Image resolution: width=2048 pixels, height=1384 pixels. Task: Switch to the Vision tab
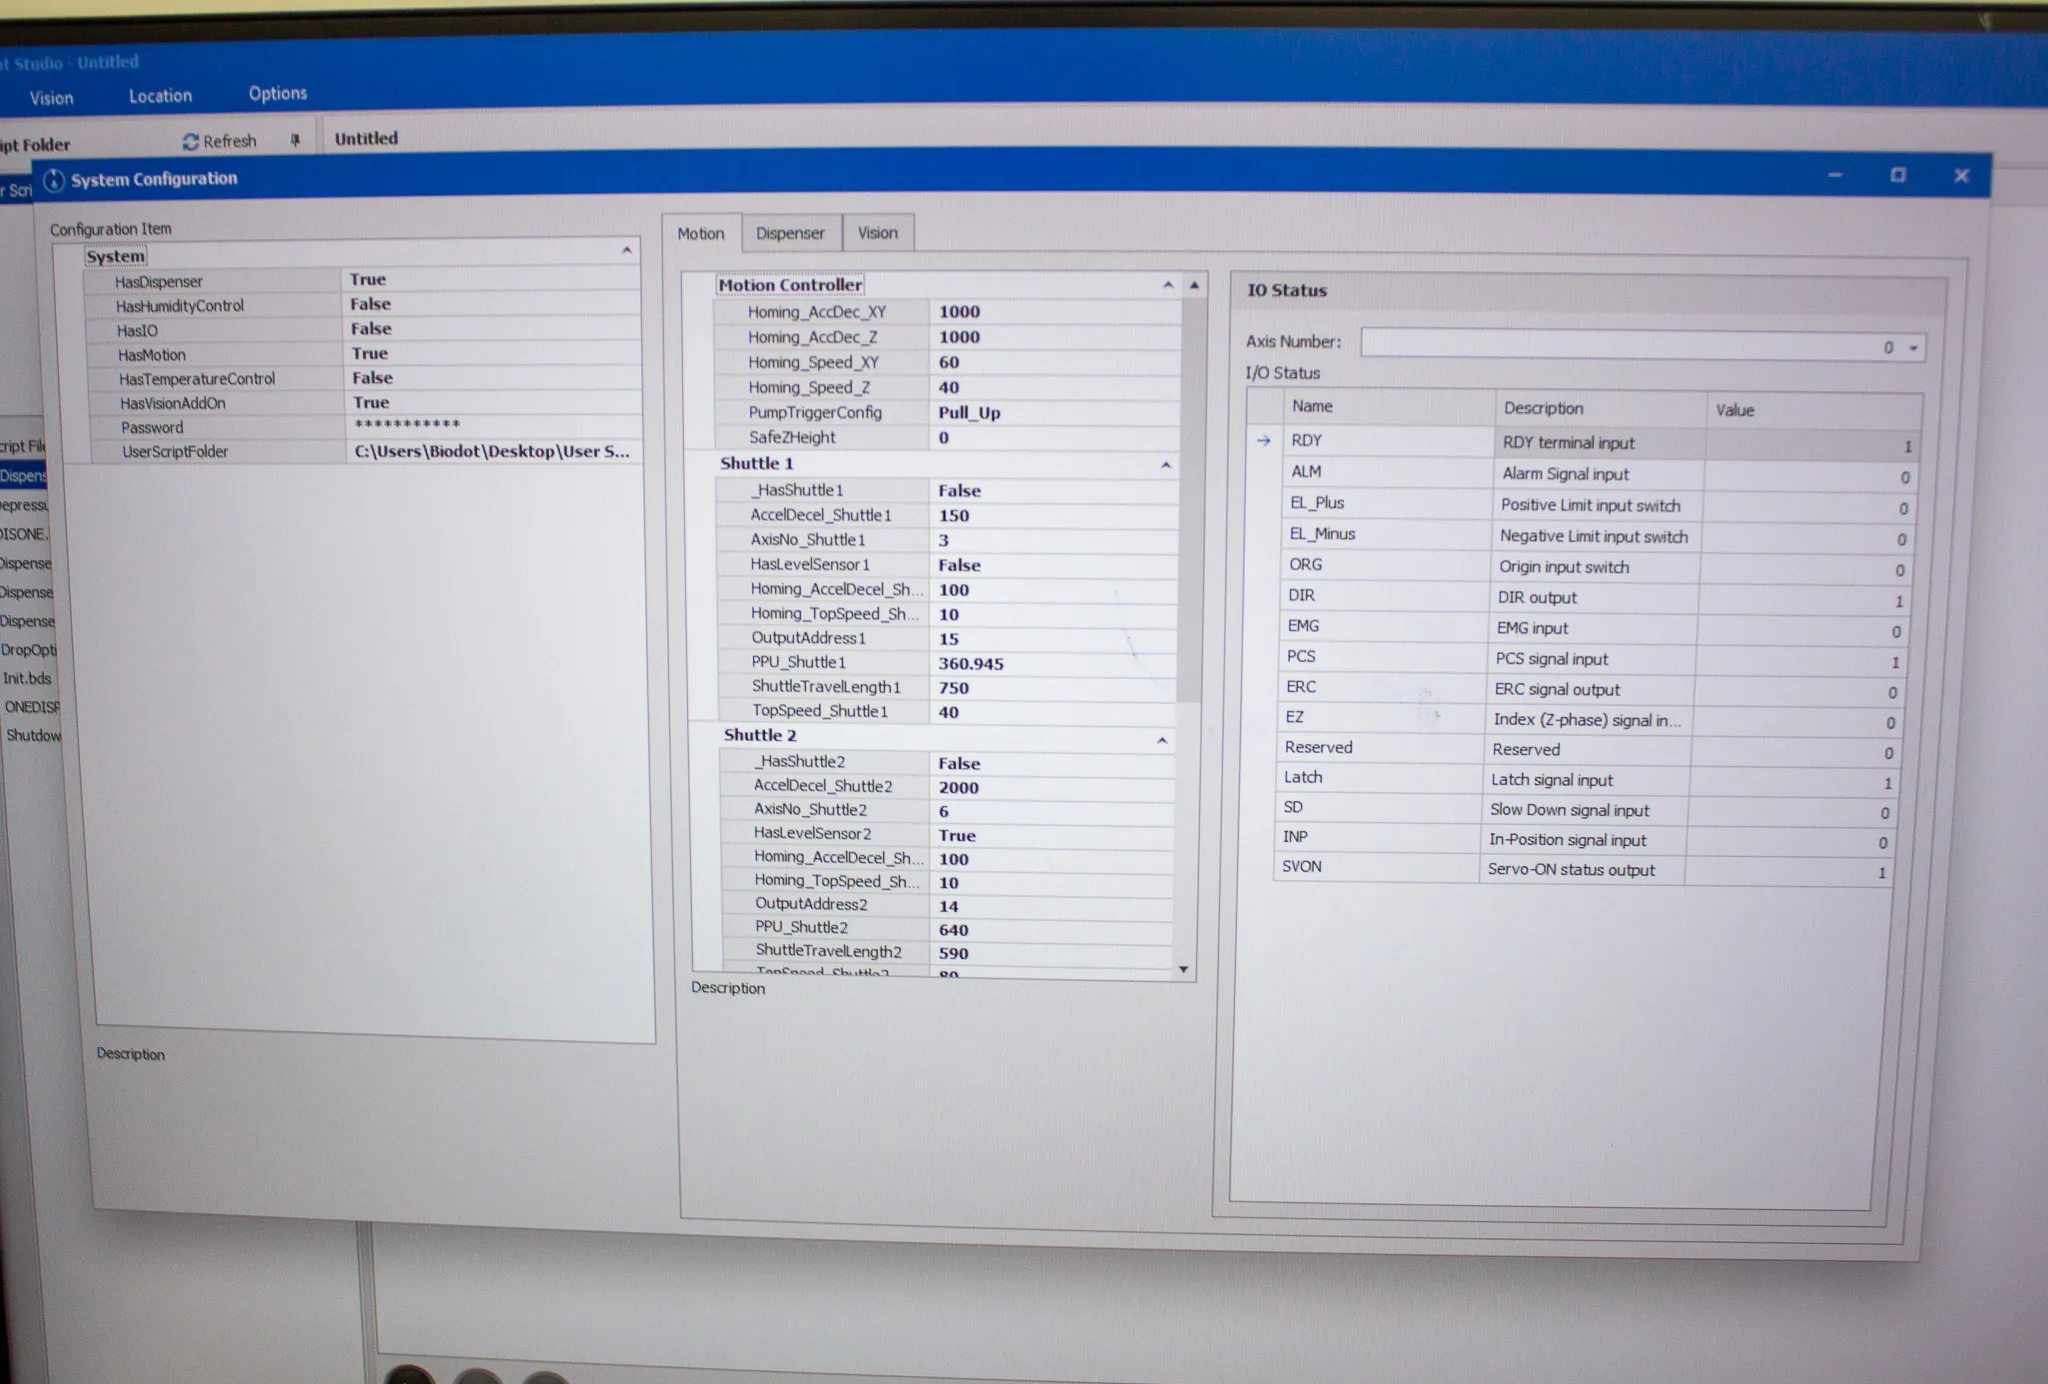(x=877, y=233)
